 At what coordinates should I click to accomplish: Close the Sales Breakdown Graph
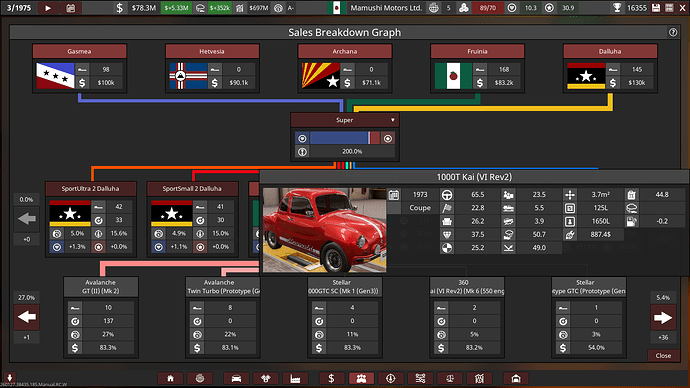663,355
